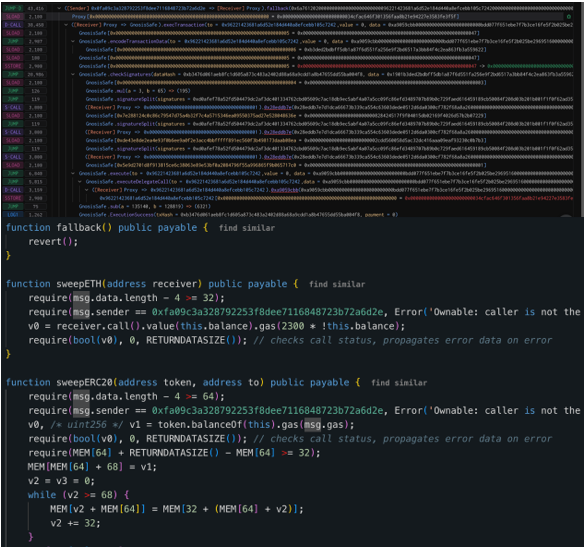Select the GnosisSafe.sub trace row
Screen dimensions: 584x548
145,206
